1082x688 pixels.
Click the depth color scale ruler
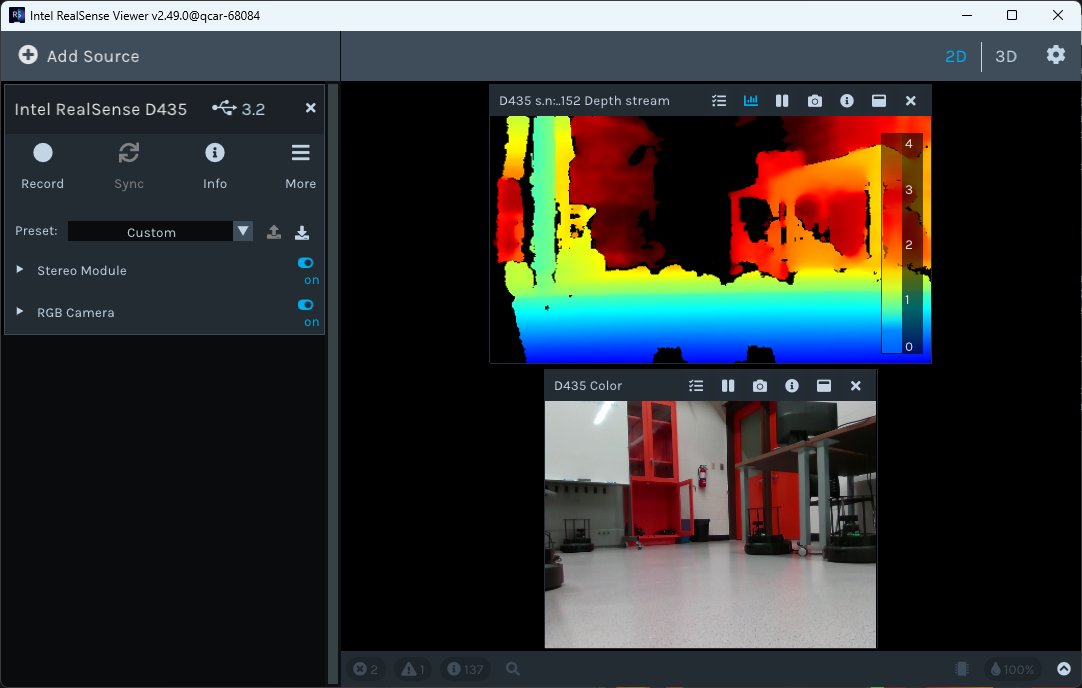[902, 244]
